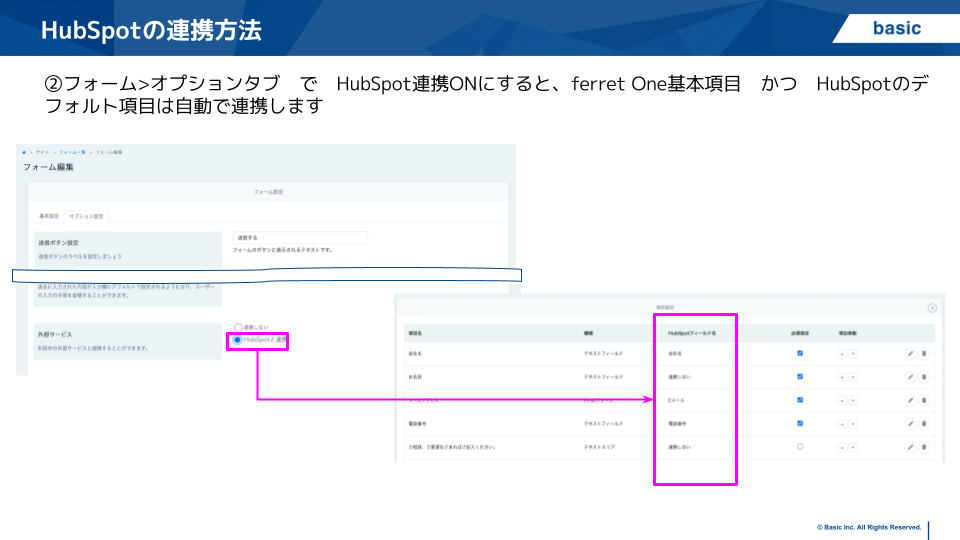Delete the 電話番号 row with the trash icon
The width and height of the screenshot is (960, 540).
coord(924,424)
